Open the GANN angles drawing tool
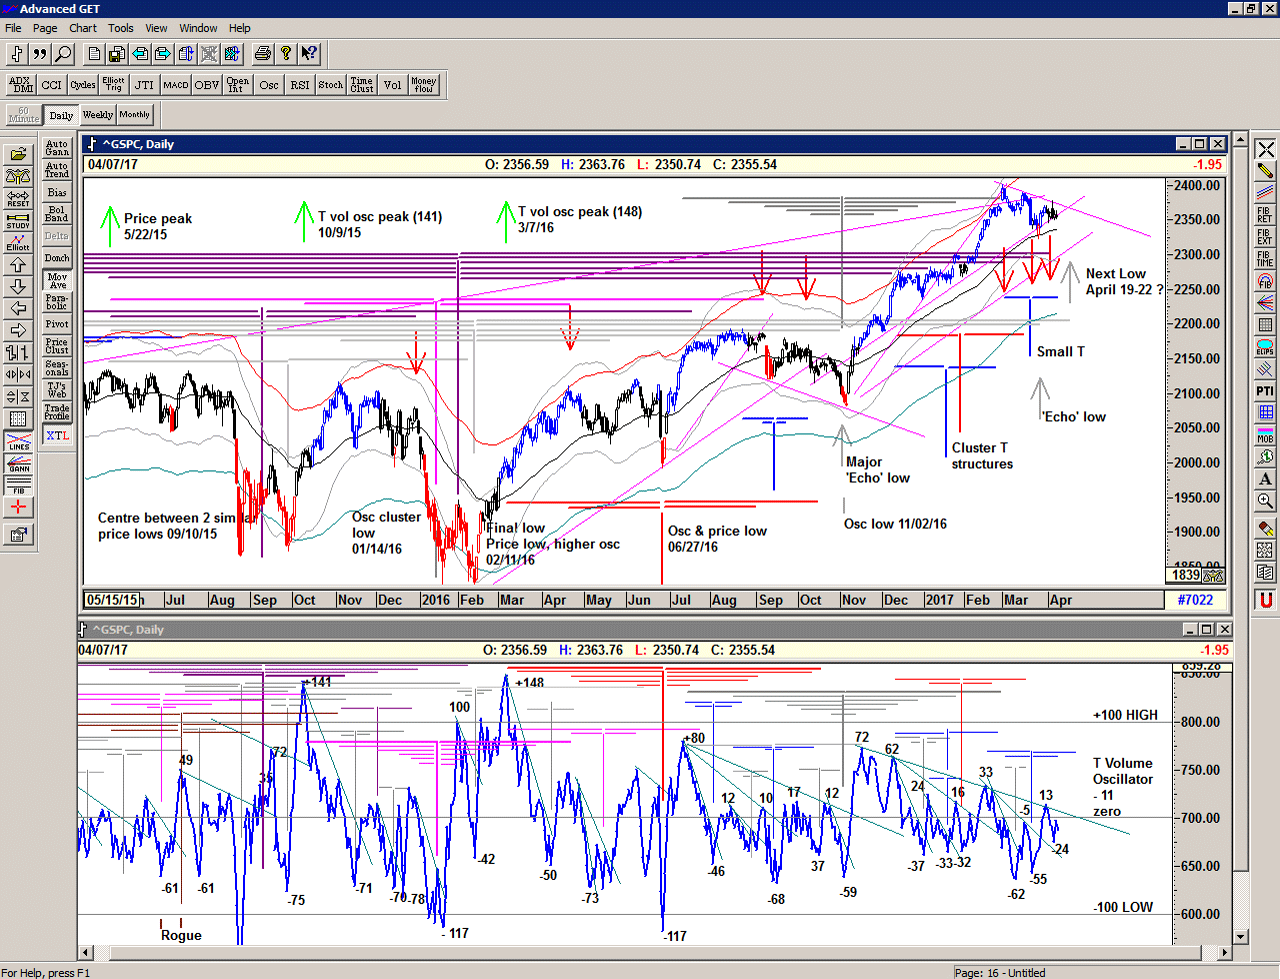1280x979 pixels. point(18,463)
